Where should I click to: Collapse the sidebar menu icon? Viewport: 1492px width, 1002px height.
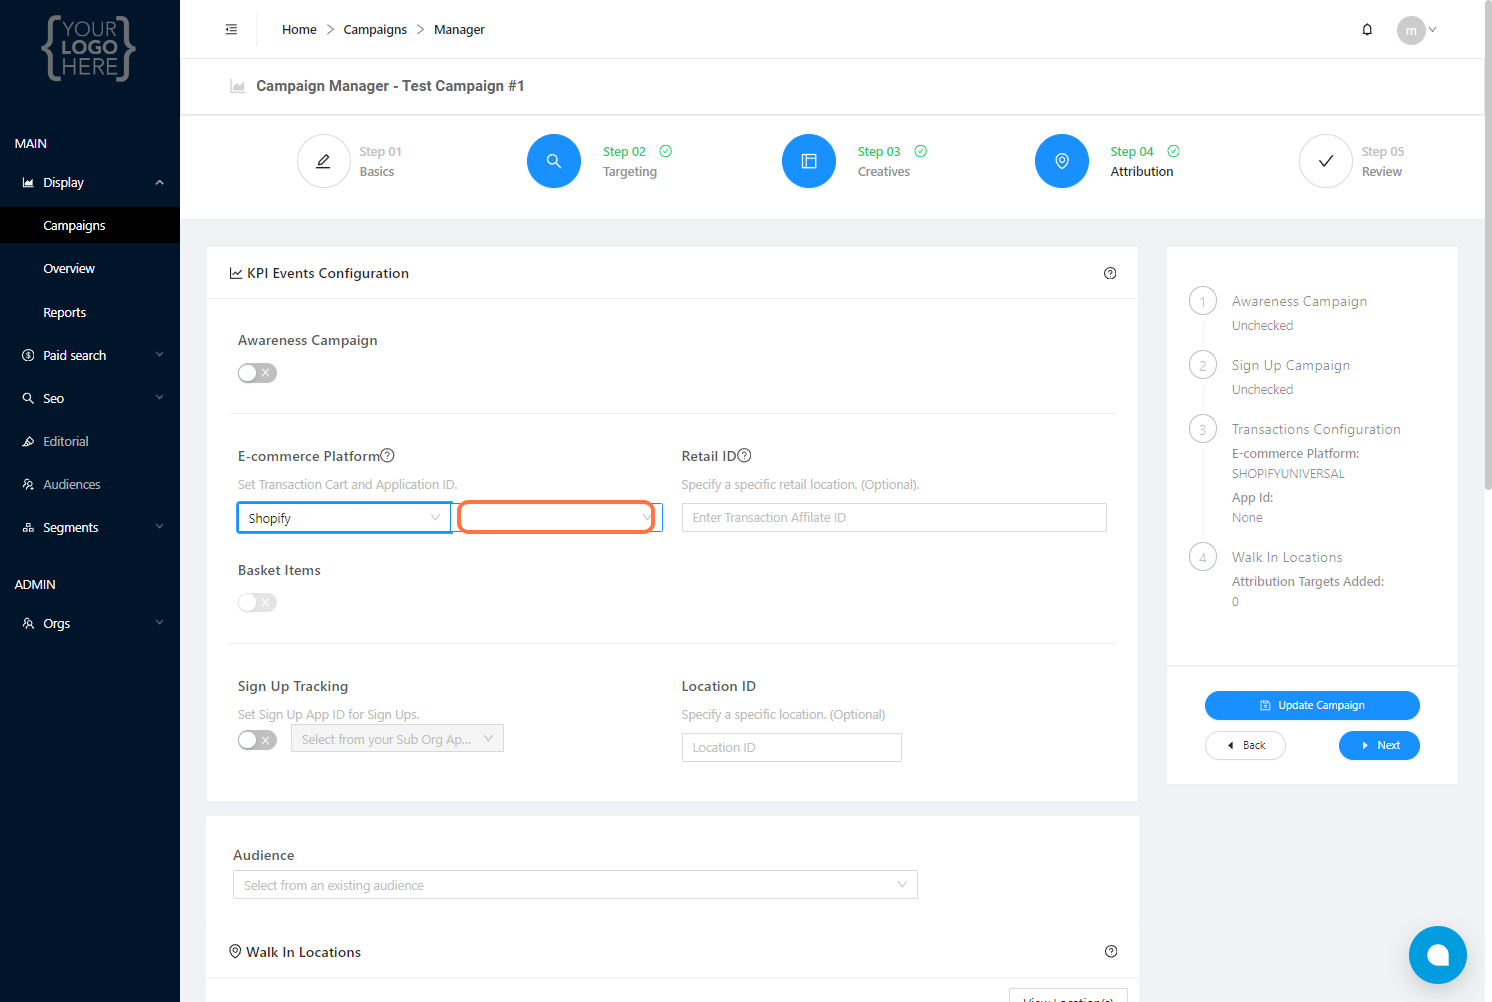click(x=231, y=30)
